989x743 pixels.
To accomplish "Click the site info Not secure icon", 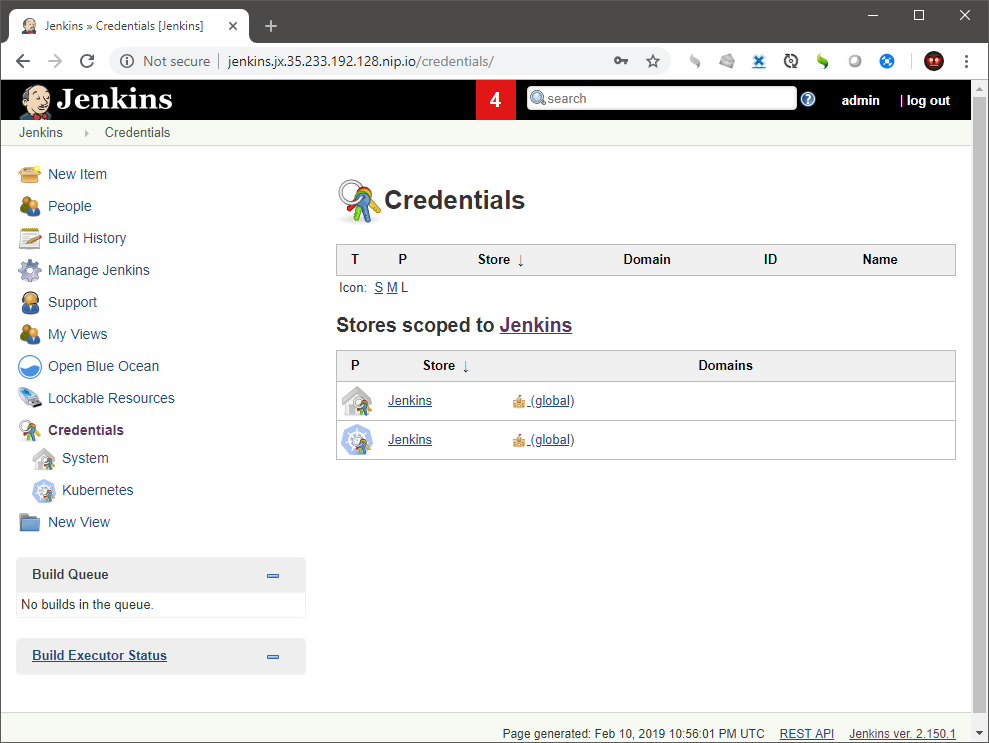I will pyautogui.click(x=127, y=61).
